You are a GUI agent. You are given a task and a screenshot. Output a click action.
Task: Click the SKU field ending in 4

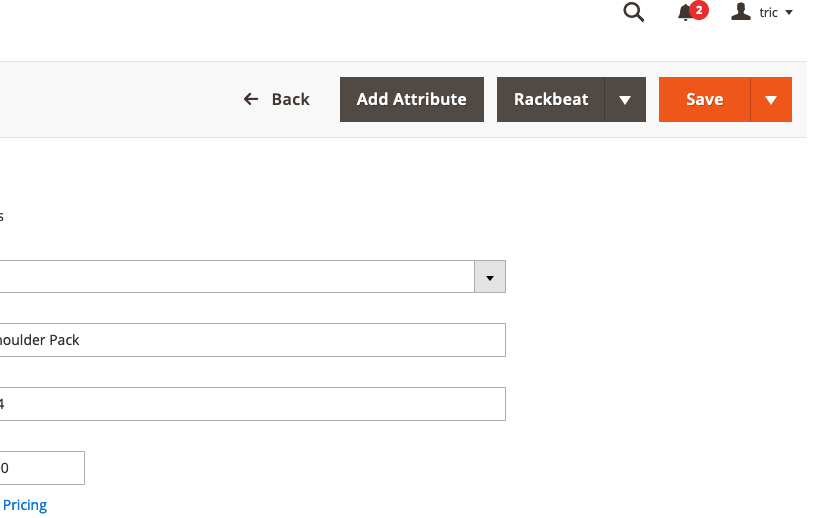(250, 404)
